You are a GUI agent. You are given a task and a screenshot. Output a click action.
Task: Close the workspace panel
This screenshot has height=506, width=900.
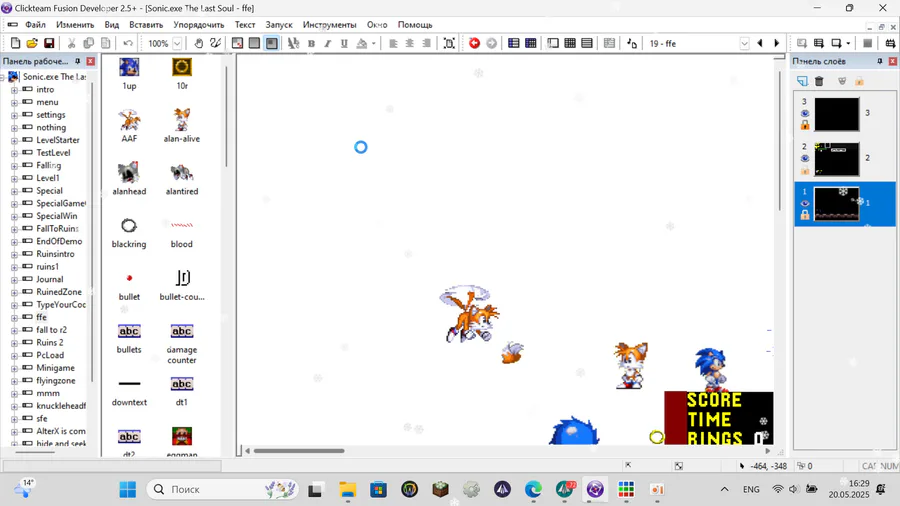click(91, 61)
